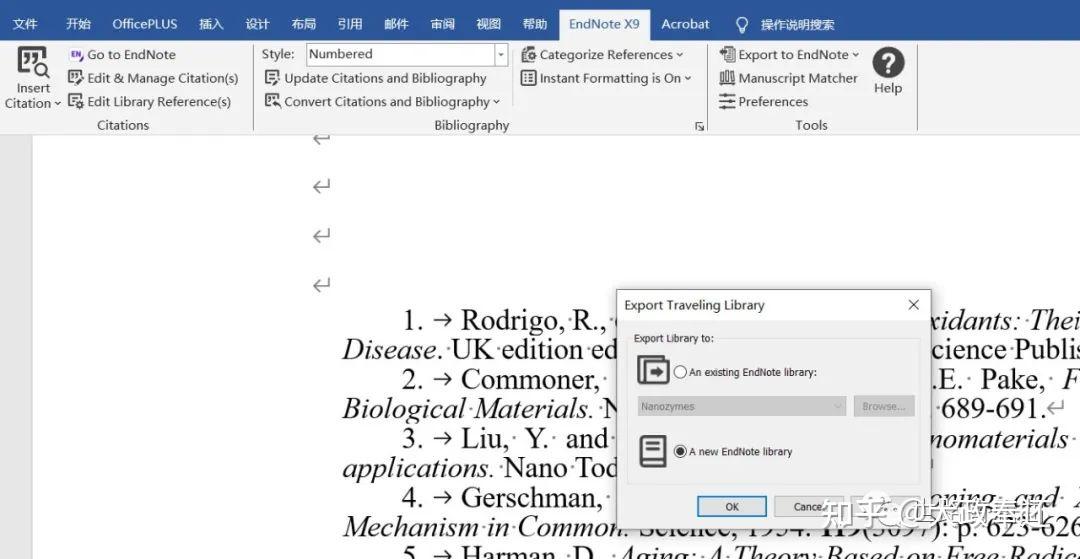Click the lightbulb Tell Me icon
The image size is (1080, 559).
point(742,25)
